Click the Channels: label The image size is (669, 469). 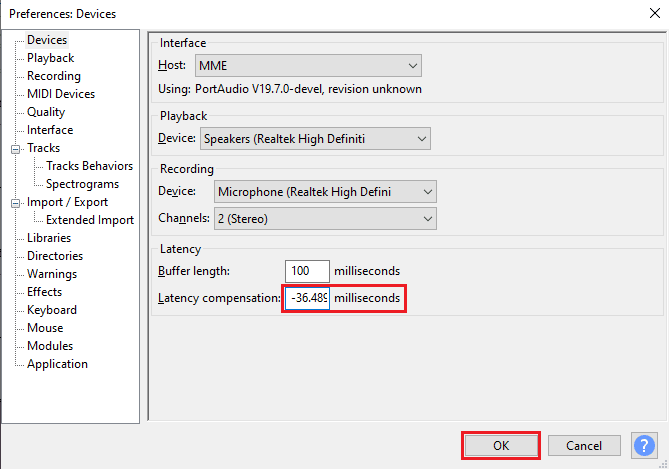click(183, 218)
